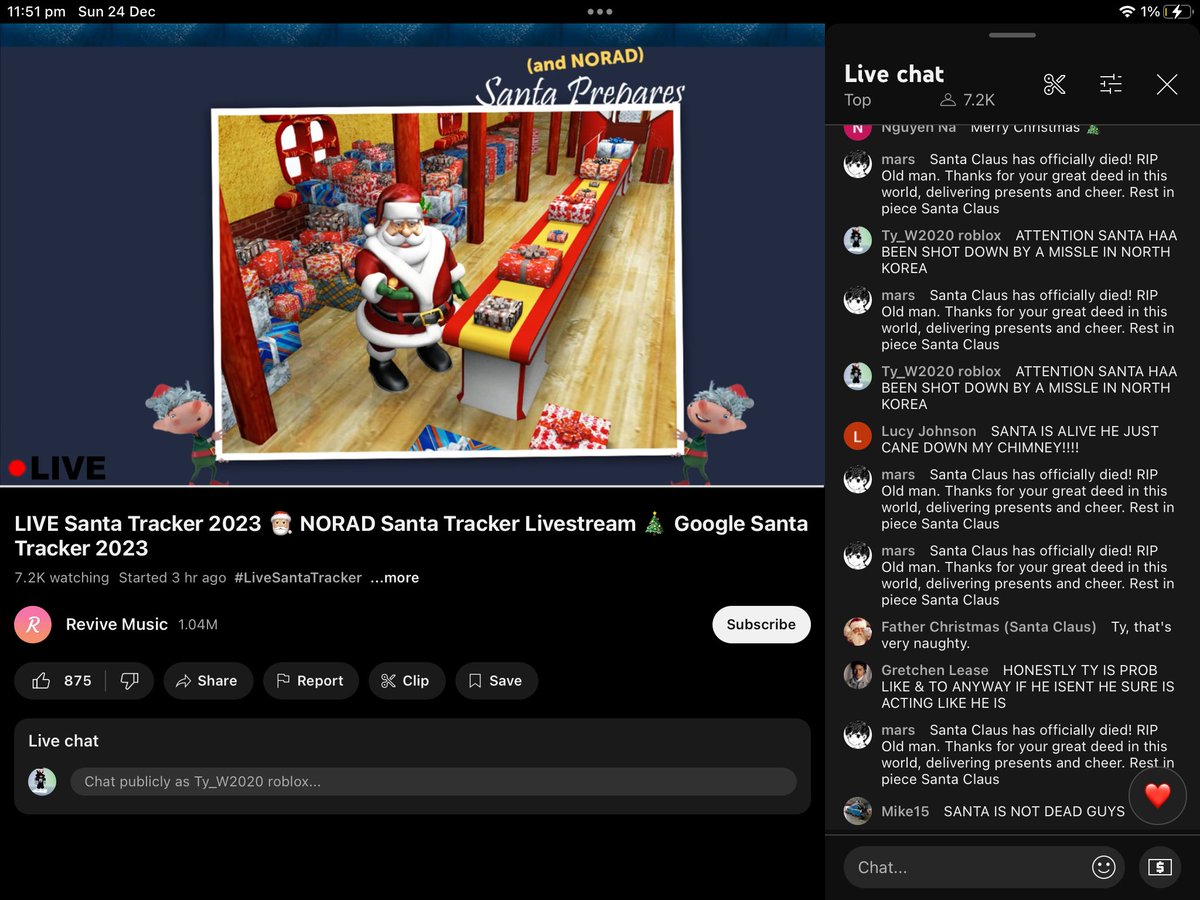Tap the '7.2K watching' text

coord(62,578)
